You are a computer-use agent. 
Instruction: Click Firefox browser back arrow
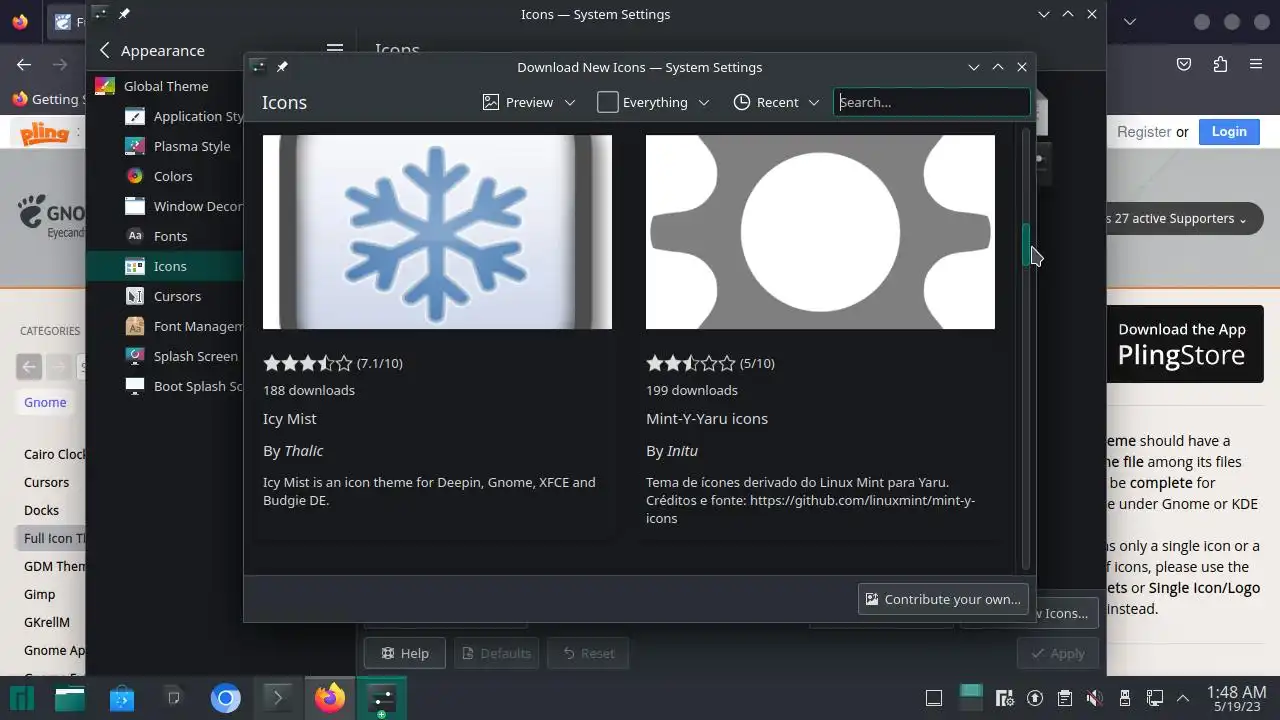[24, 64]
